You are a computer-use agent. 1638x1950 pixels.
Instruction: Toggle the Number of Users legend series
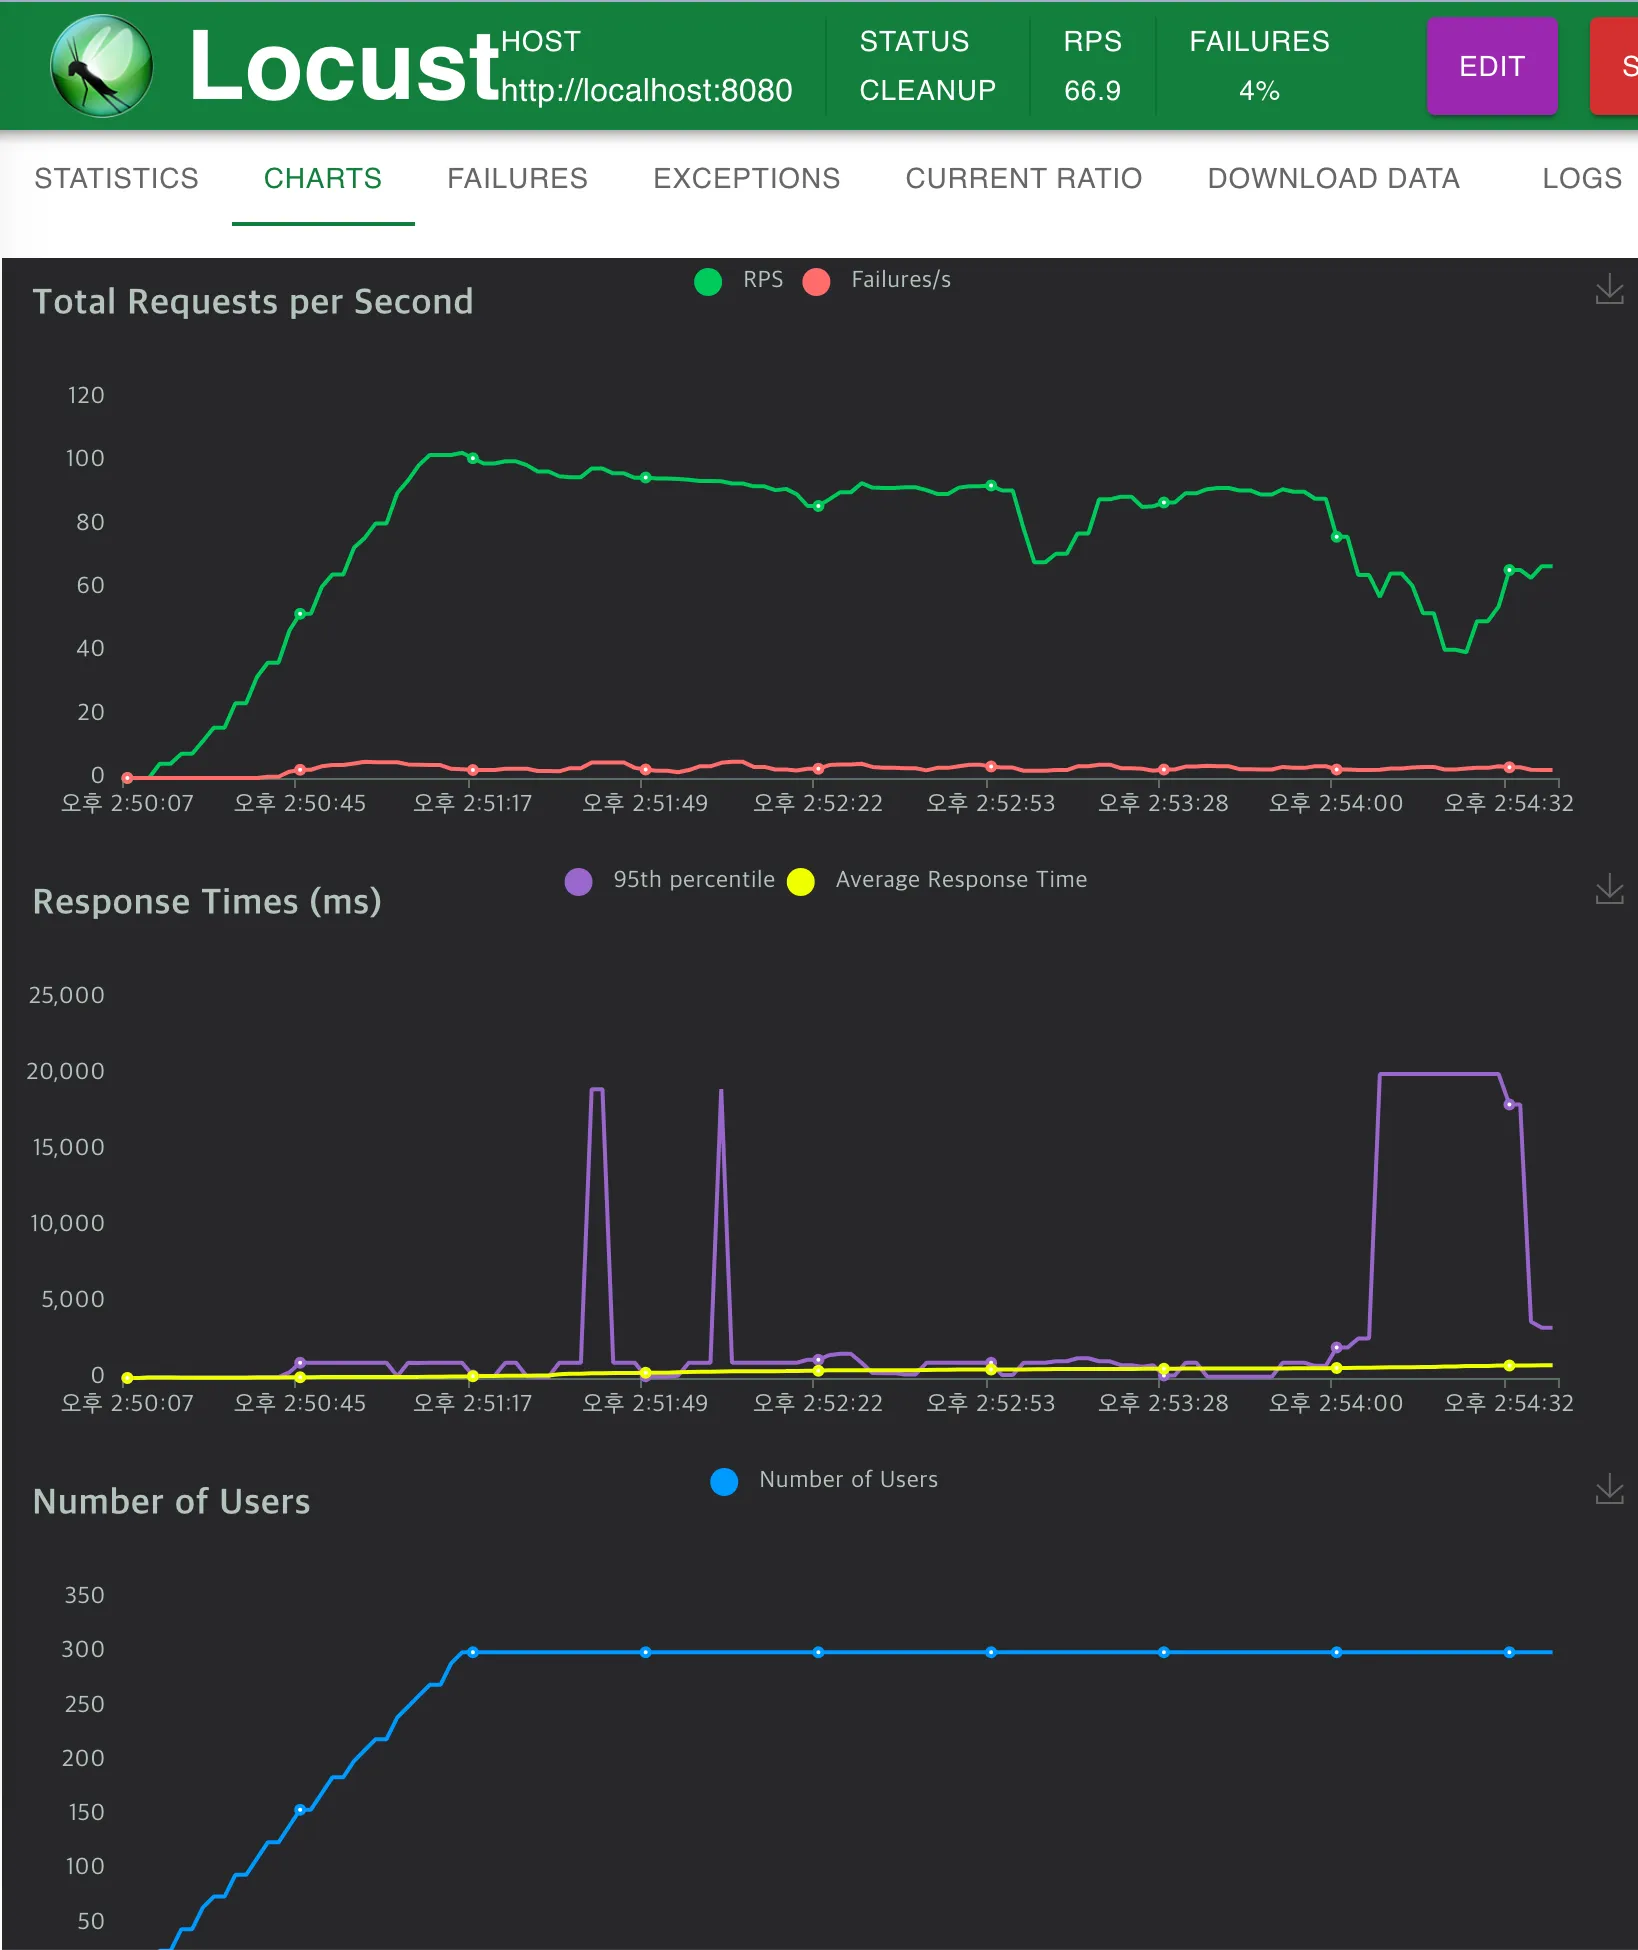(x=824, y=1481)
